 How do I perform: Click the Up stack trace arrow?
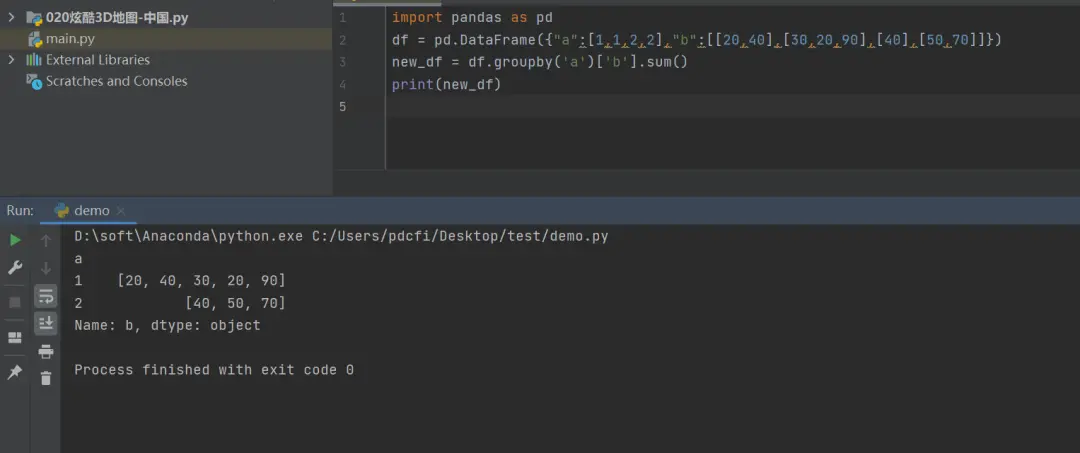point(46,240)
